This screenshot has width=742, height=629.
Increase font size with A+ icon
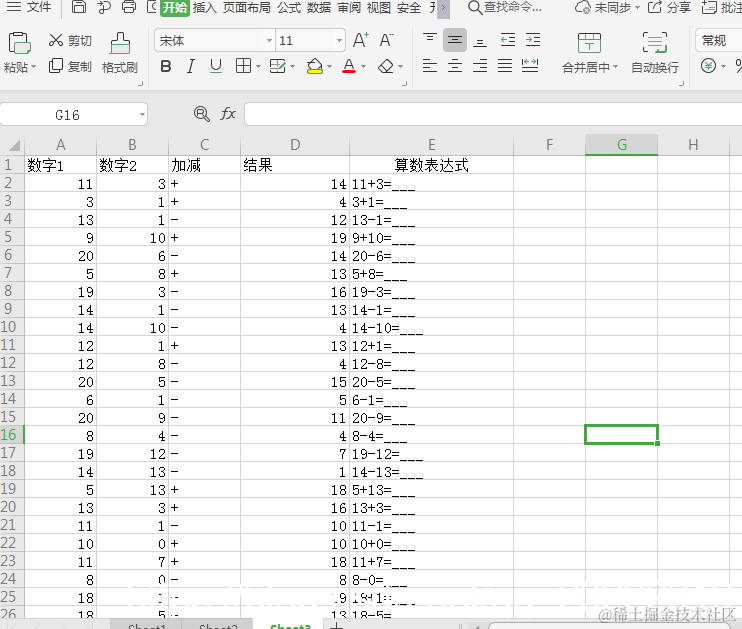(x=361, y=40)
